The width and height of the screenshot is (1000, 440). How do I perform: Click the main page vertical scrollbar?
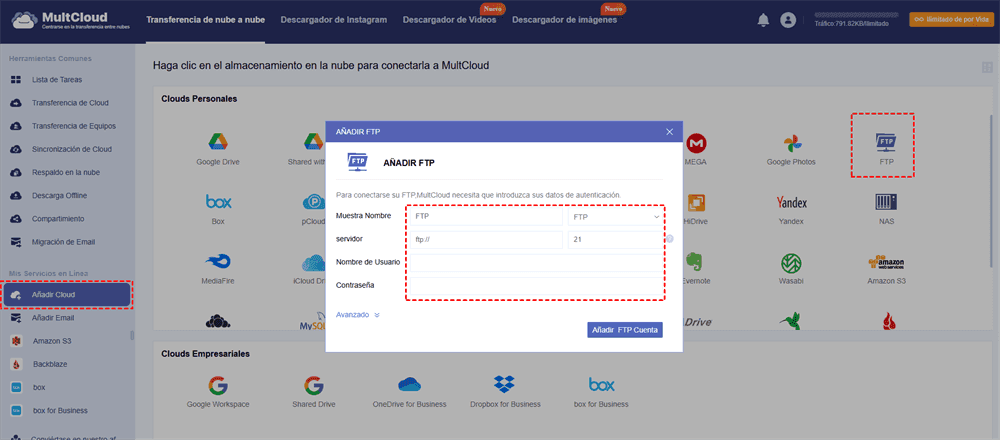click(x=990, y=191)
